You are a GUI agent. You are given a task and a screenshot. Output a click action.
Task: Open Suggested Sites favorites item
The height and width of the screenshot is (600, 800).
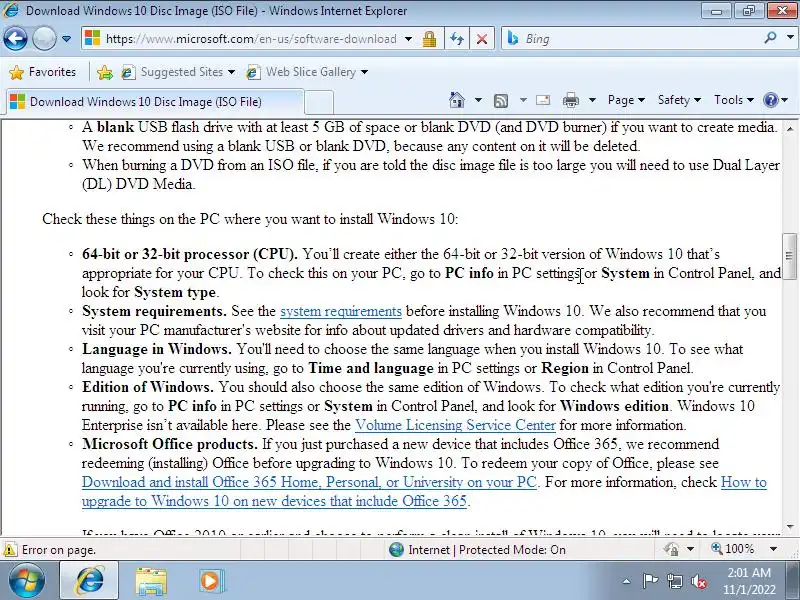pos(178,72)
